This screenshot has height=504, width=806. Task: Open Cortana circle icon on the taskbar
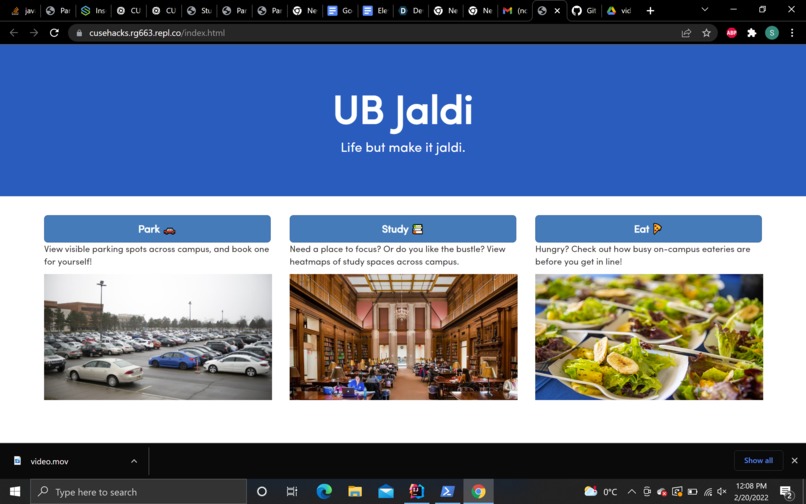click(262, 492)
